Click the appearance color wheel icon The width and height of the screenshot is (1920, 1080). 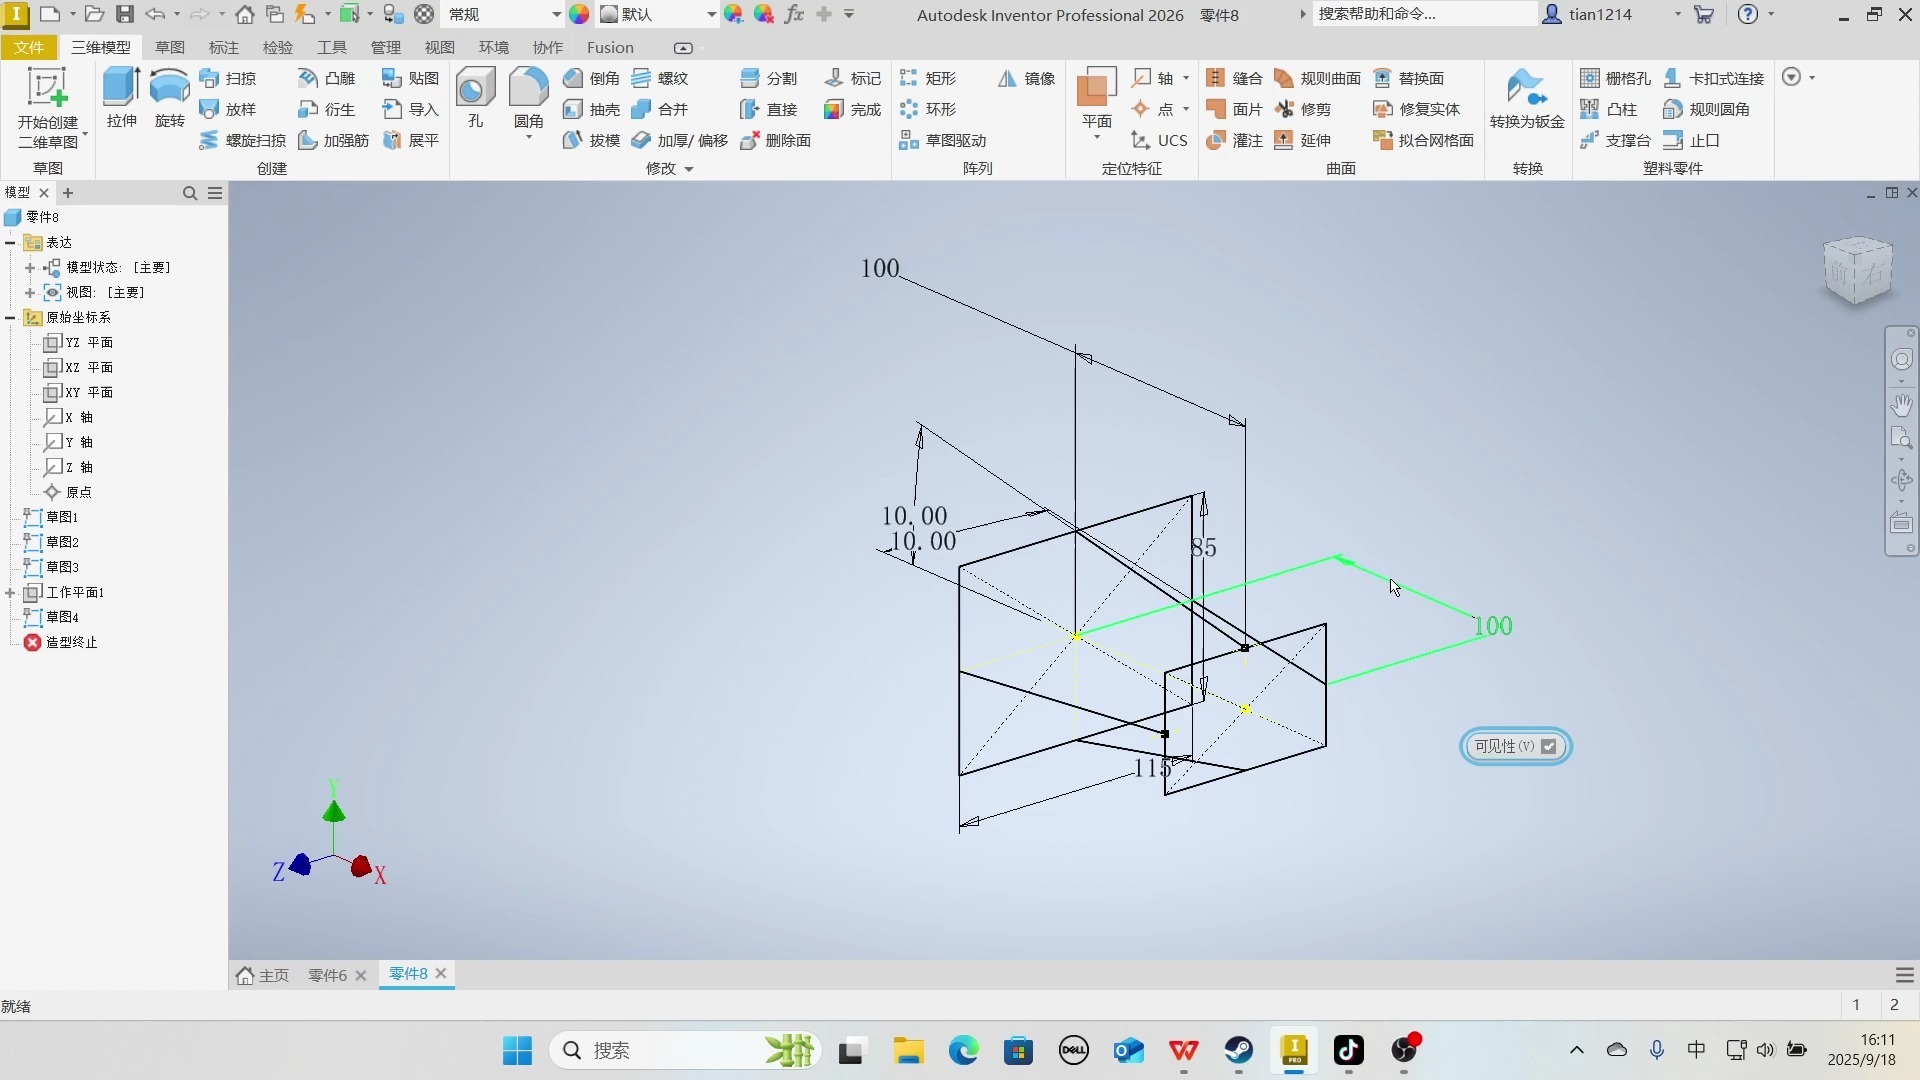click(579, 14)
